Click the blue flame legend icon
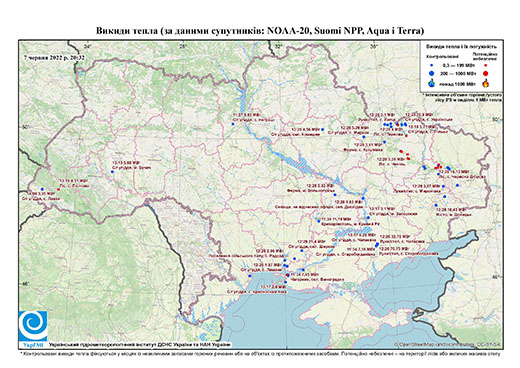 [x=432, y=83]
